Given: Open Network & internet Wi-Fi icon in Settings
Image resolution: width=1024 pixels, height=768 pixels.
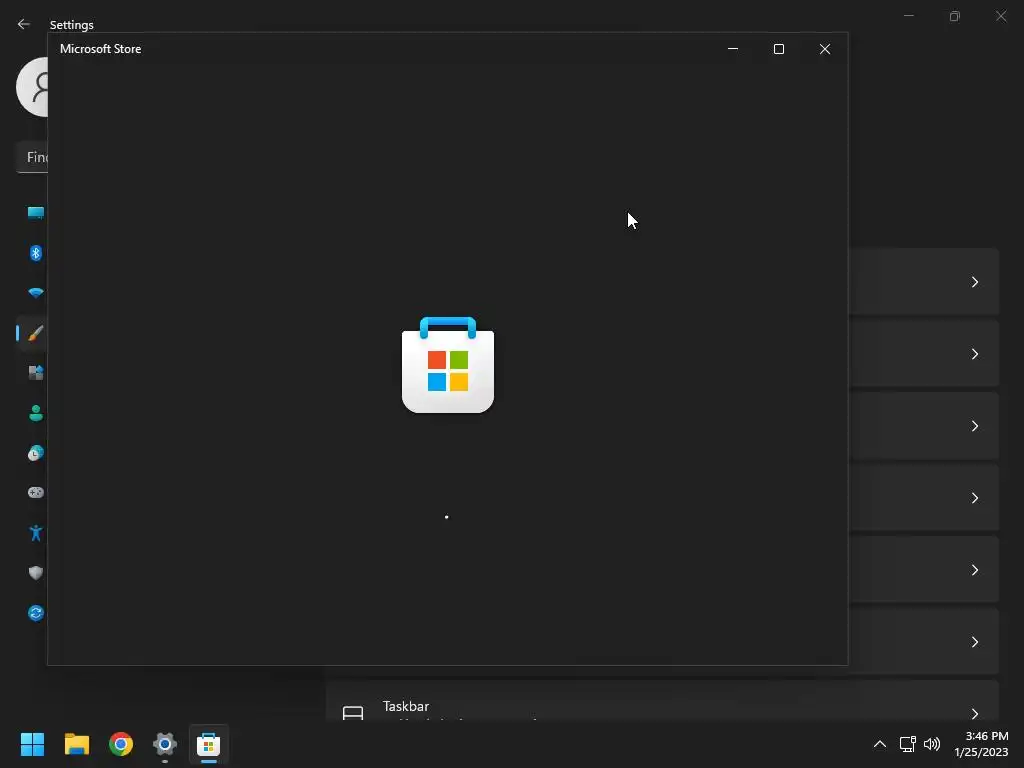Looking at the screenshot, I should tap(36, 293).
